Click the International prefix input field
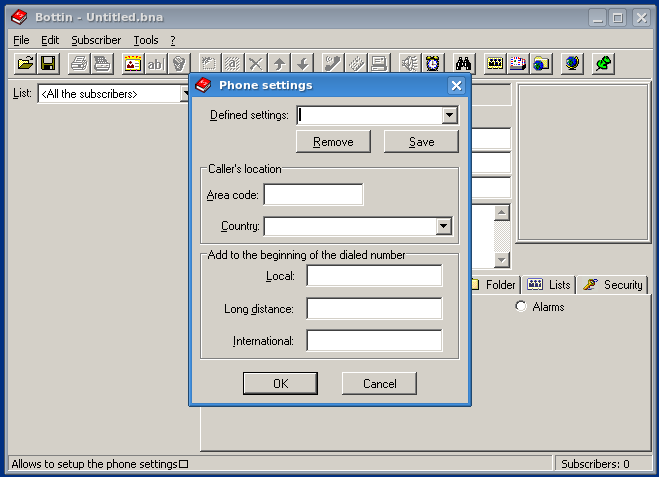The width and height of the screenshot is (659, 477). click(374, 340)
